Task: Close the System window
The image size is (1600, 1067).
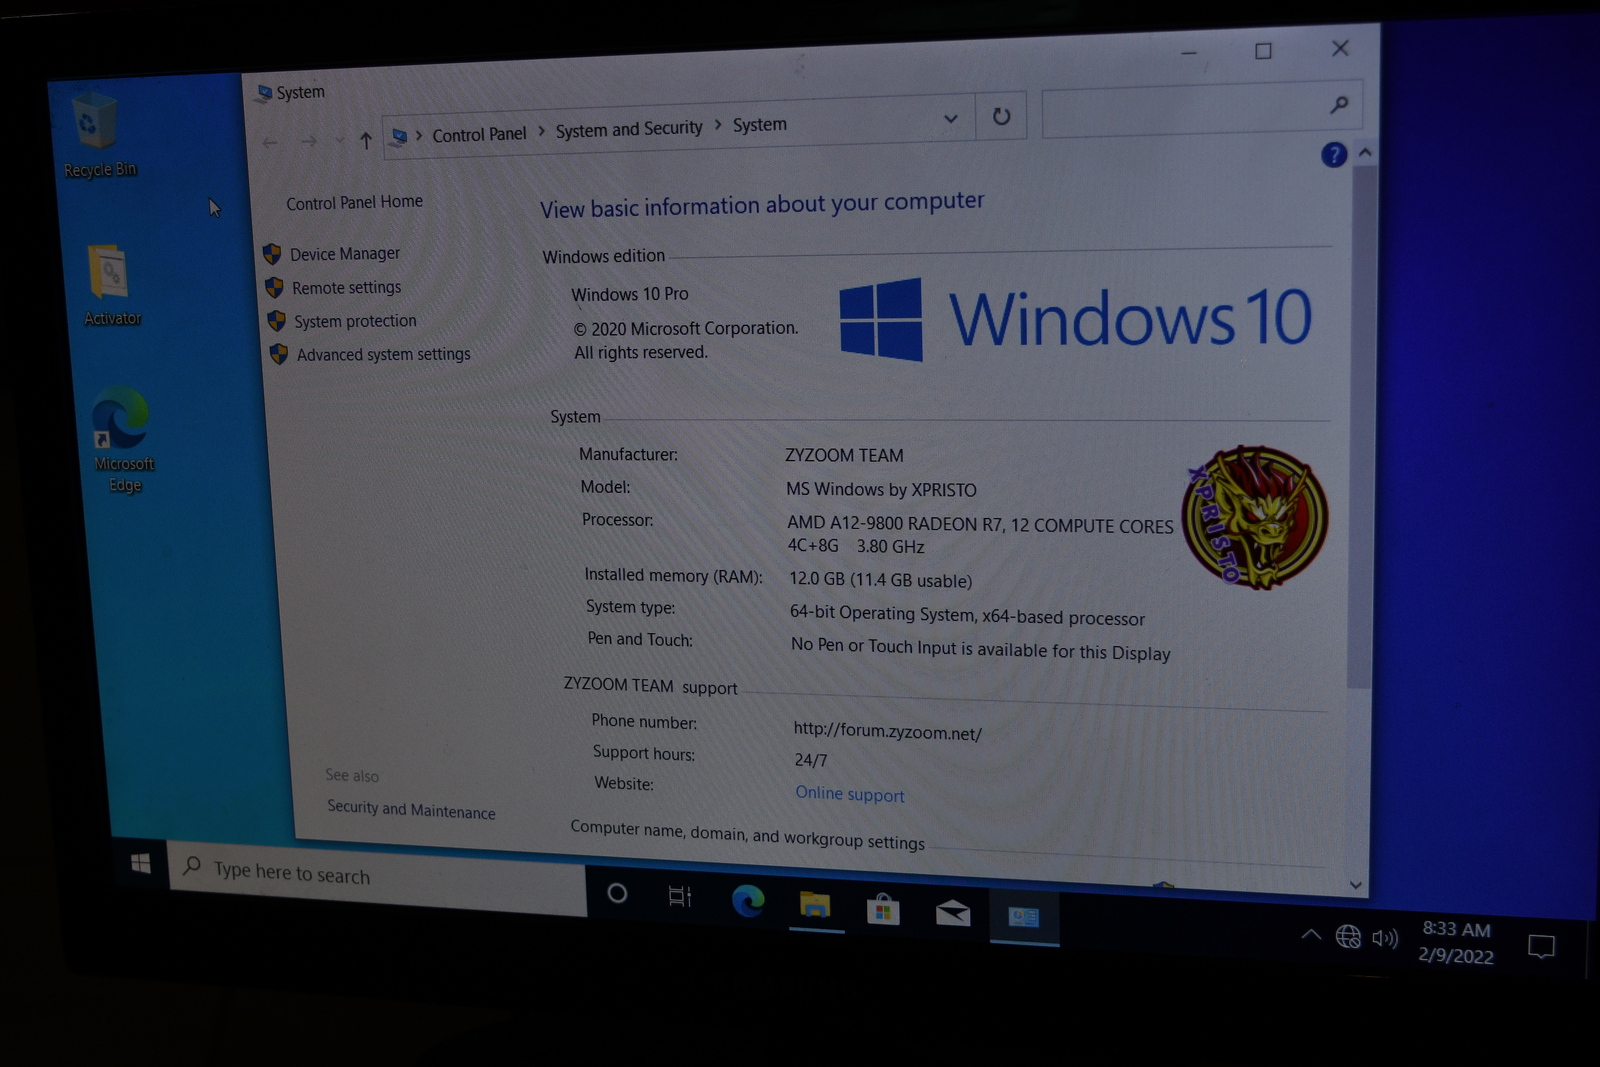Action: pos(1340,48)
